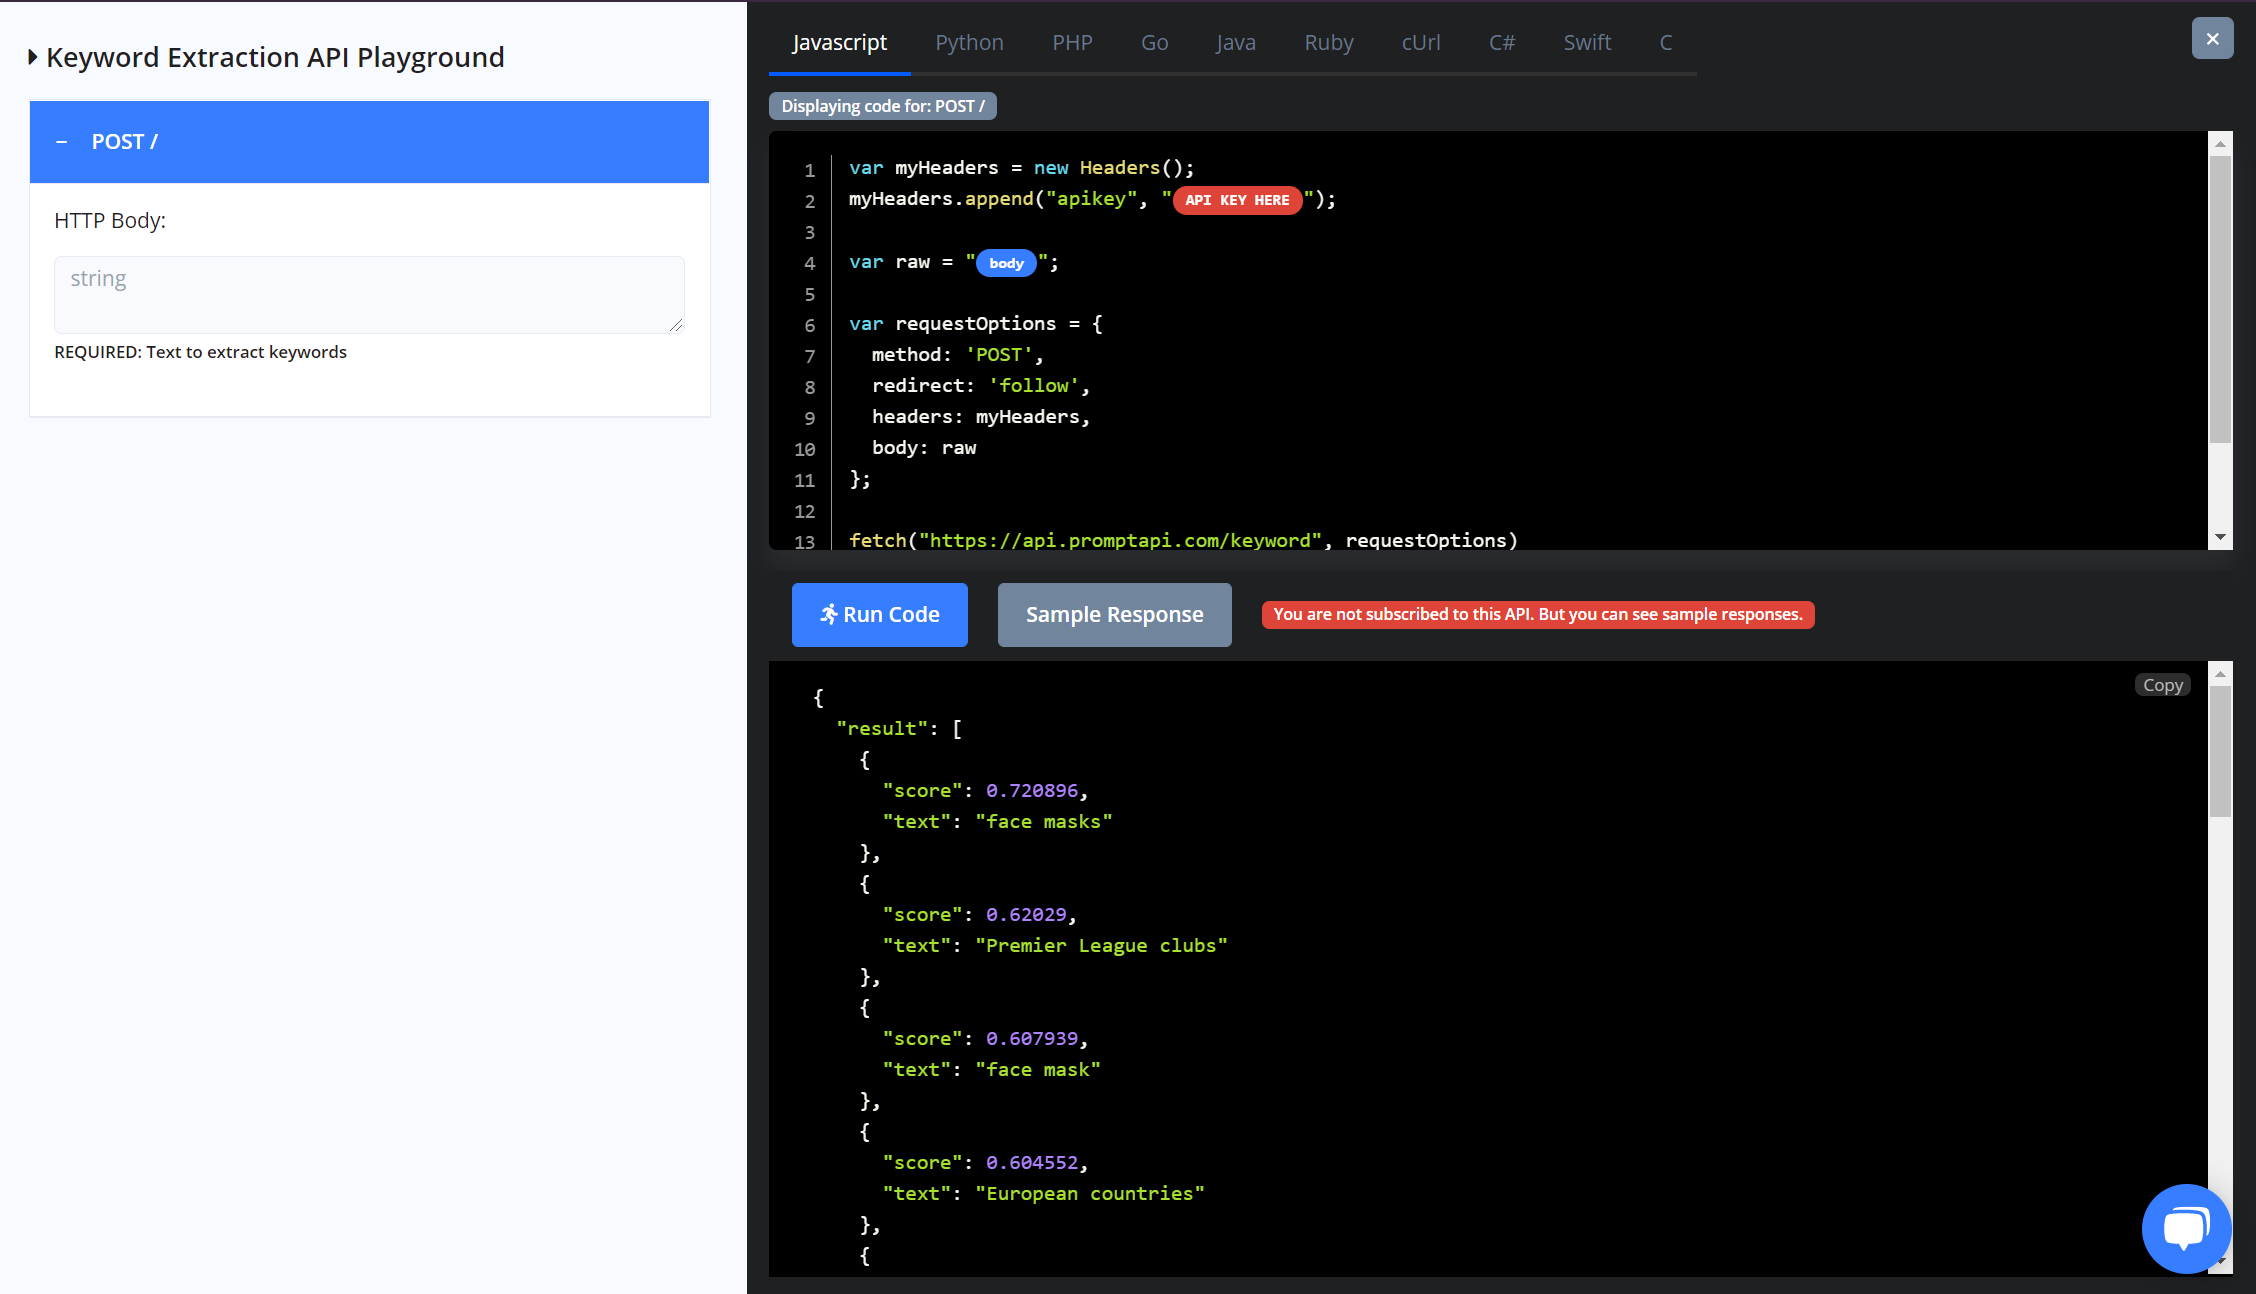
Task: Click the HTTP Body string input field
Action: (368, 294)
